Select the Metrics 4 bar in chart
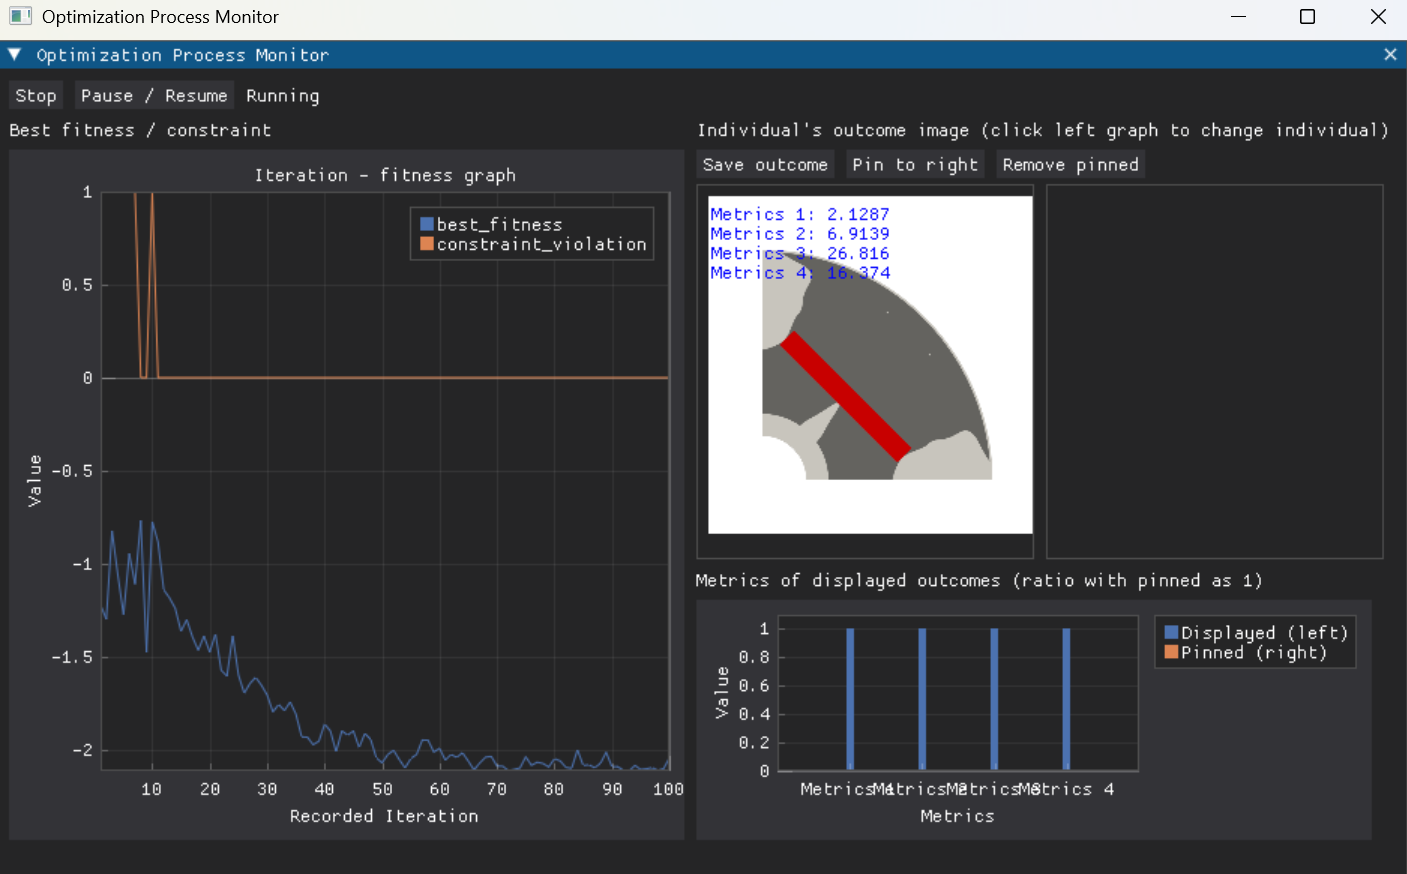This screenshot has width=1407, height=874. (x=1066, y=698)
